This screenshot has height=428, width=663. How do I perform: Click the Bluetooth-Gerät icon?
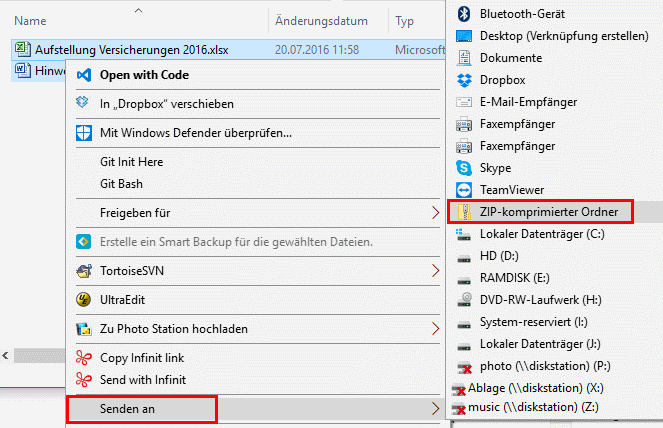463,14
